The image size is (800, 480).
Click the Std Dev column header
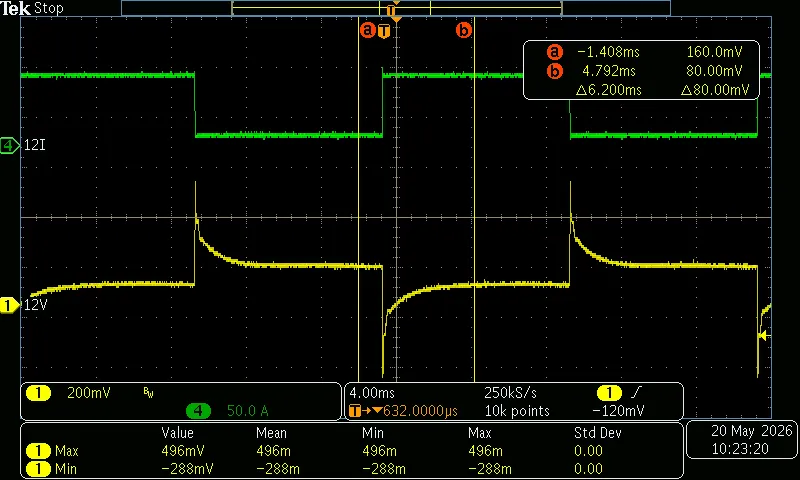[597, 433]
